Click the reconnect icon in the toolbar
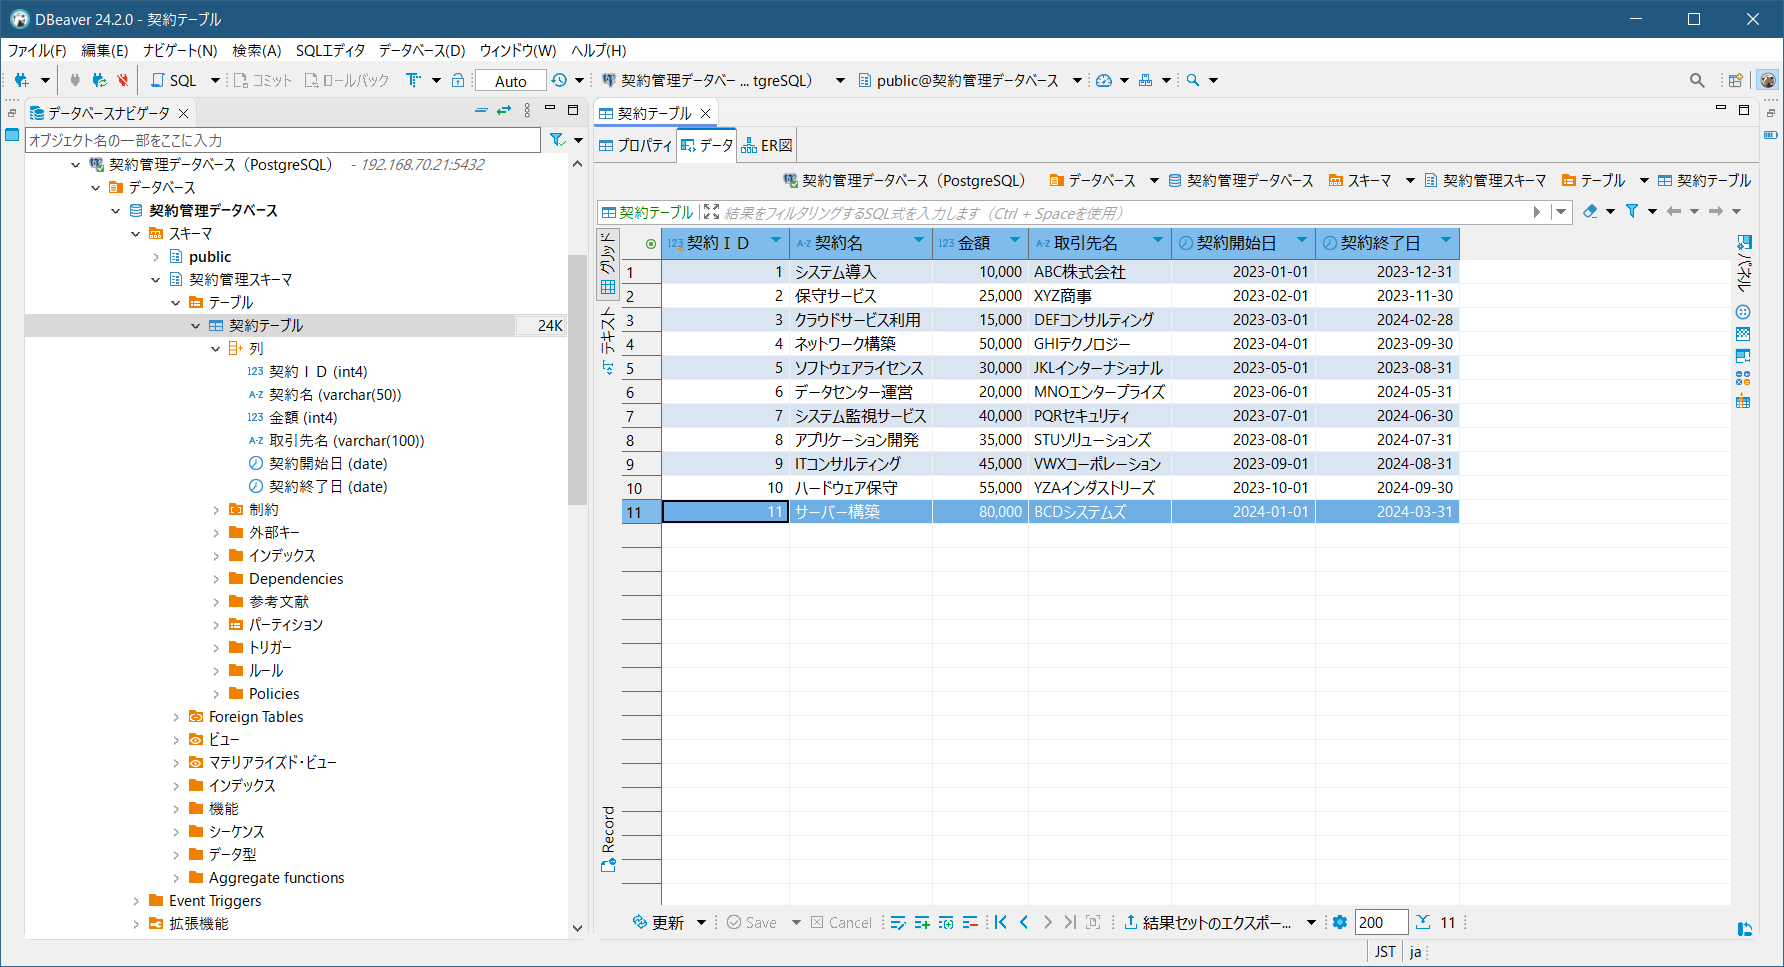The image size is (1784, 967). (x=99, y=80)
